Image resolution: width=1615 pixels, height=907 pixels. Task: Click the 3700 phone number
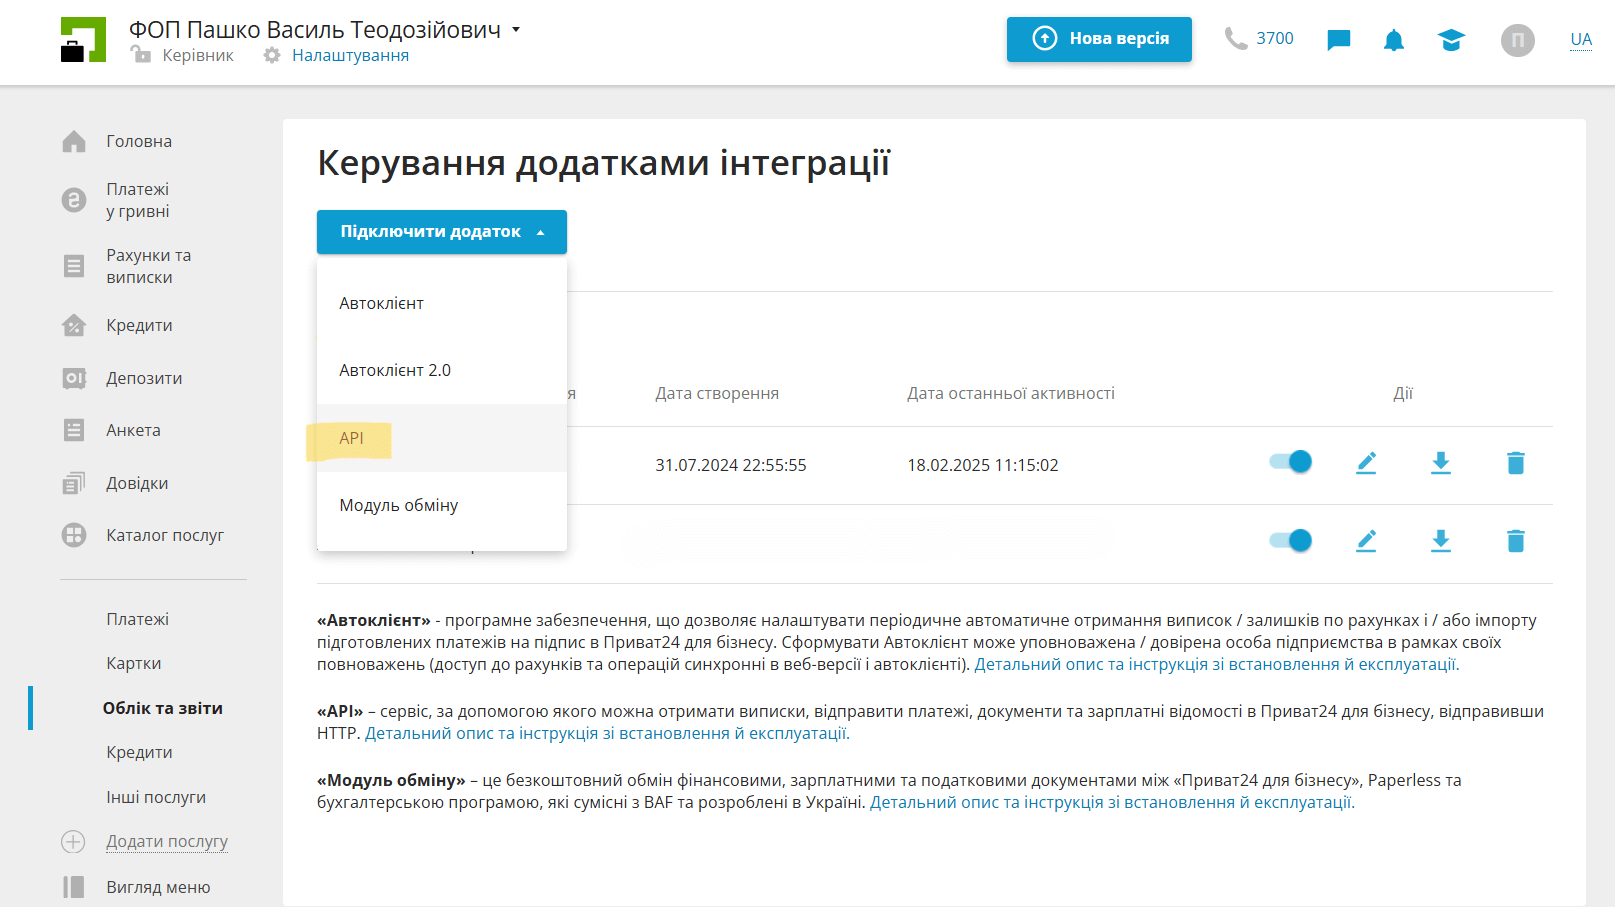coord(1275,39)
